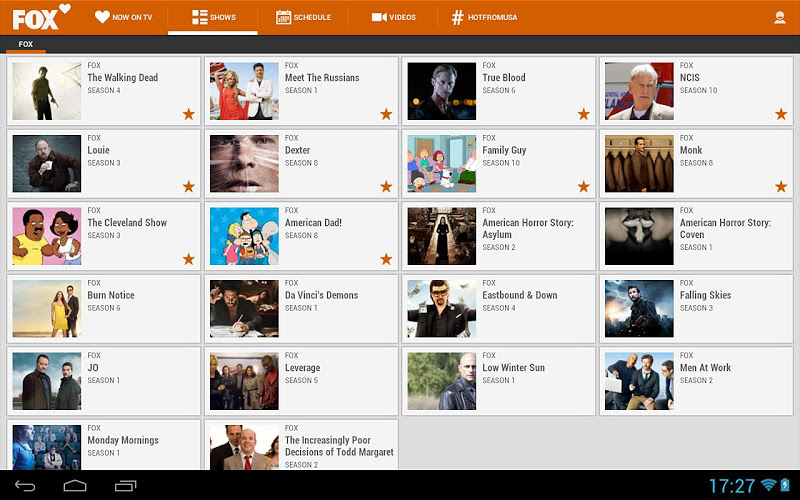Open the JO show thumbnail
The width and height of the screenshot is (800, 500).
tap(47, 381)
